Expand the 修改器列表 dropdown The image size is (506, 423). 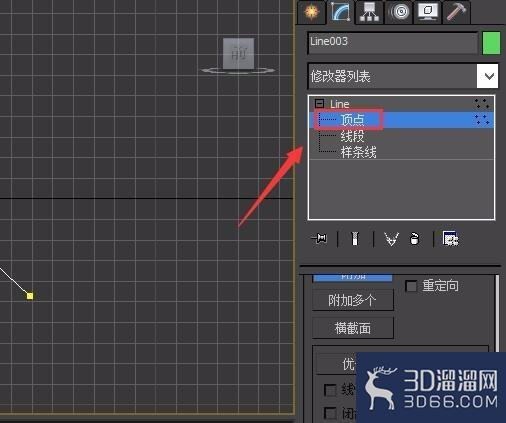(489, 76)
